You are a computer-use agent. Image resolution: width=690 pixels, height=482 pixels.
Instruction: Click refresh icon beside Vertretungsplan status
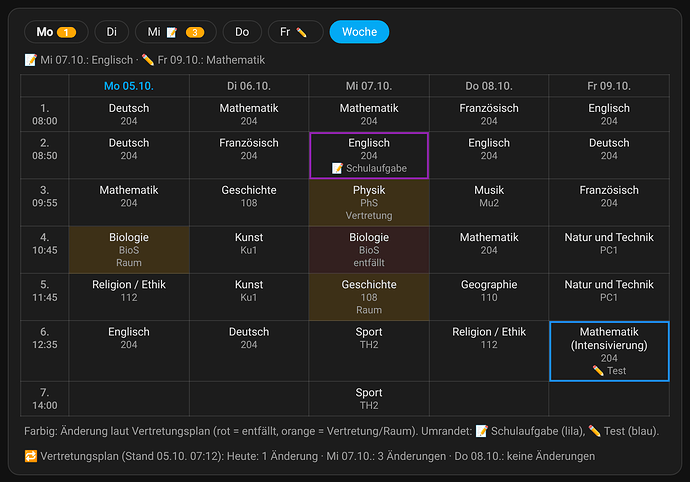pyautogui.click(x=31, y=456)
